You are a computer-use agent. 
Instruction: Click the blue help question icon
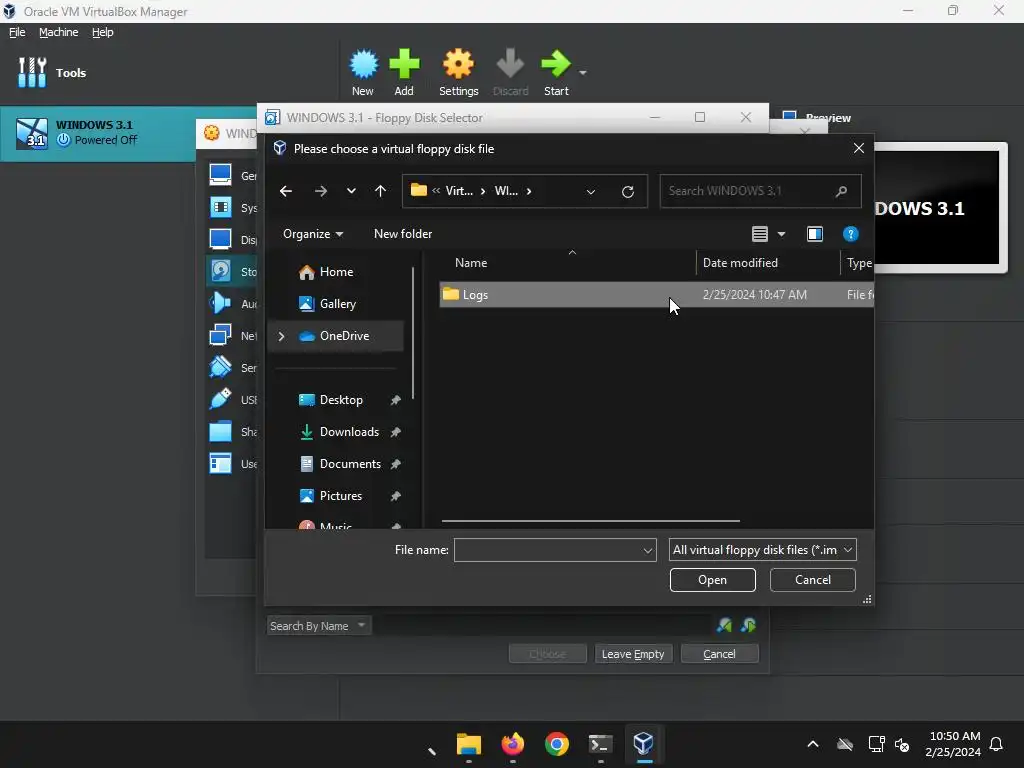pos(850,234)
